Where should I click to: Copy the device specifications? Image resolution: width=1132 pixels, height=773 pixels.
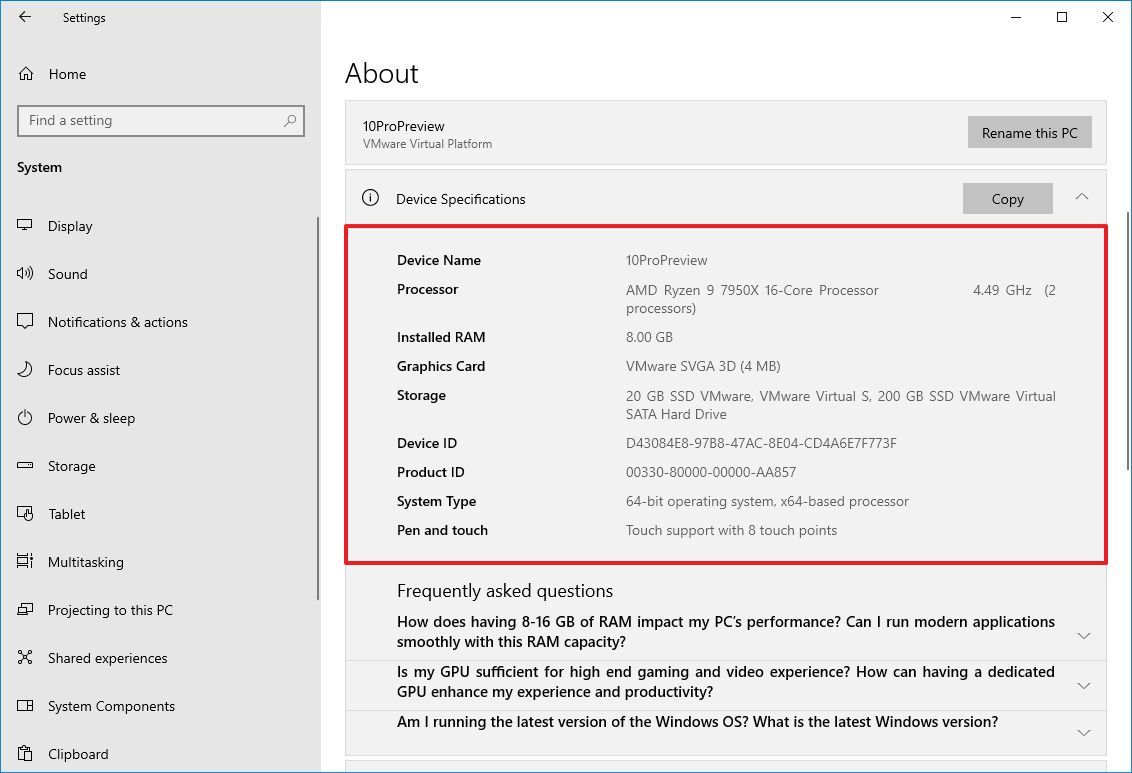click(1007, 198)
